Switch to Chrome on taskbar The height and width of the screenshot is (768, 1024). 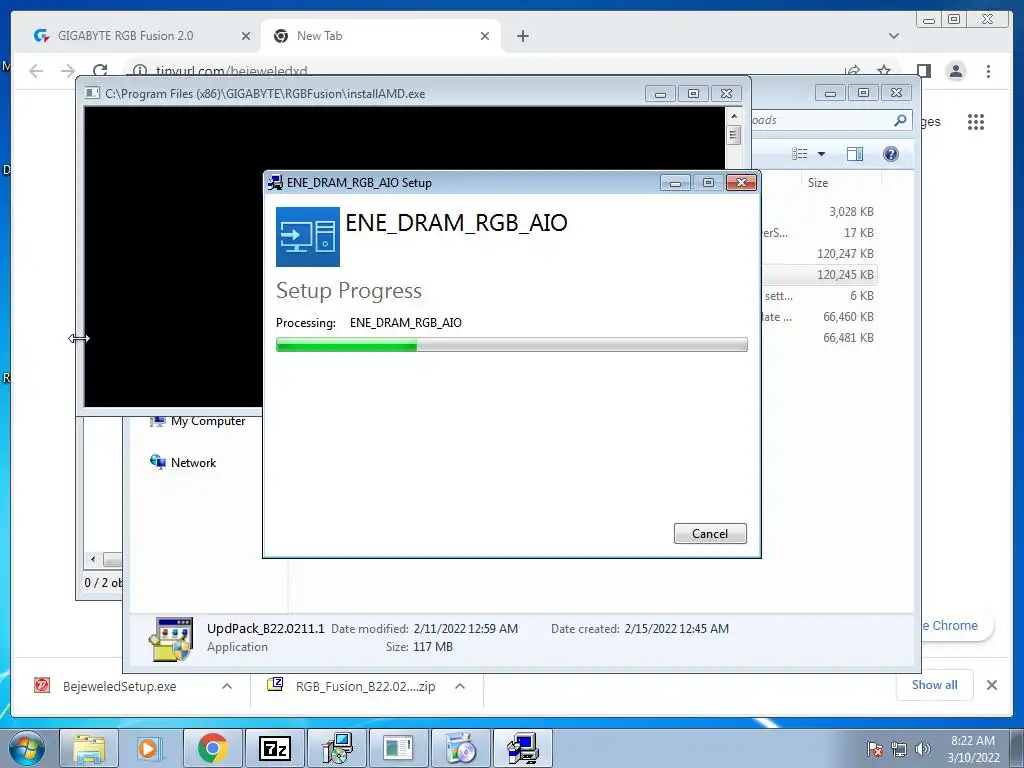(x=213, y=748)
